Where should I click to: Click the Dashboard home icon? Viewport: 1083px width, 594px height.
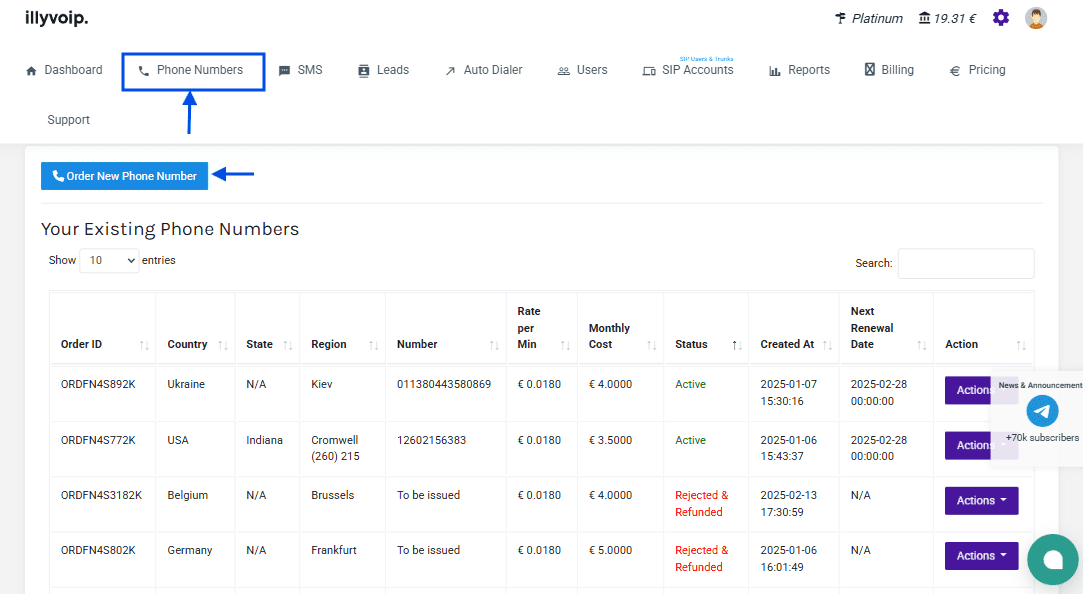[x=31, y=71]
